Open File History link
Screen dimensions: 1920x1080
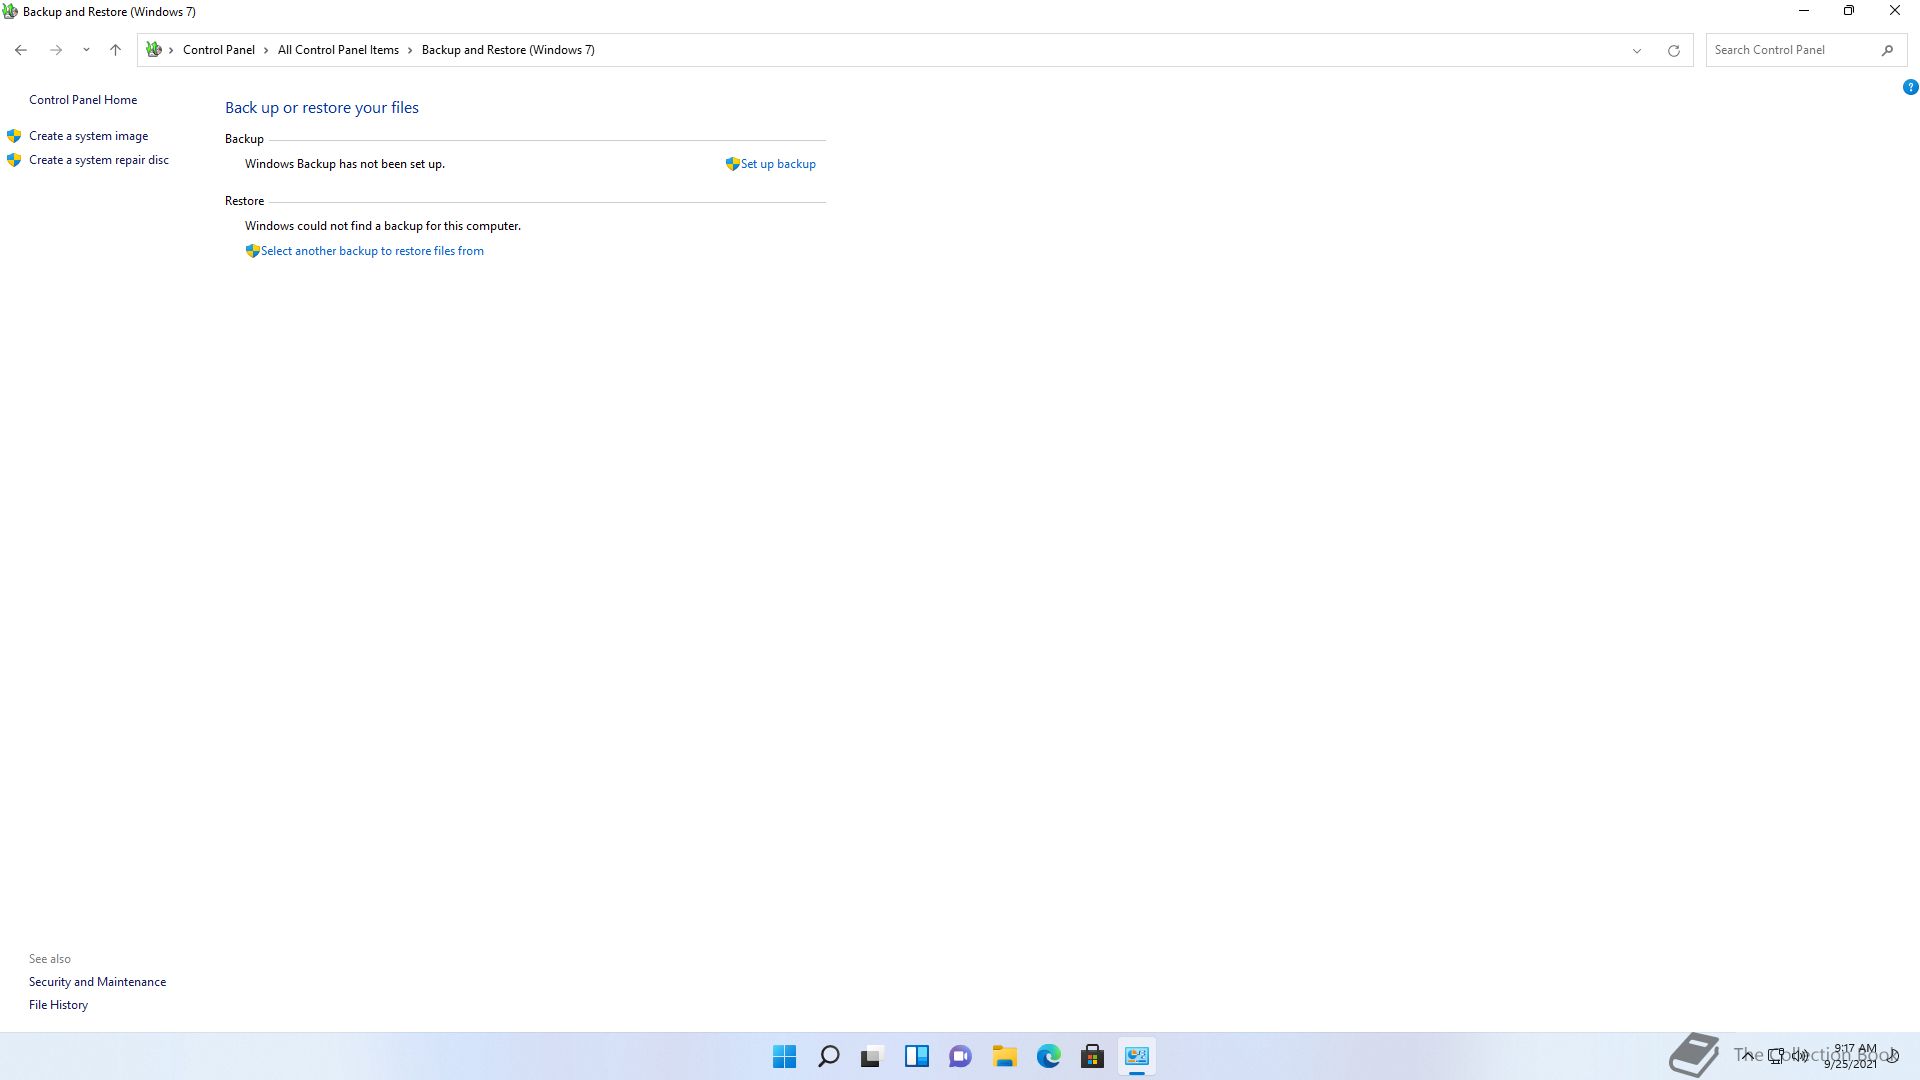[58, 1005]
